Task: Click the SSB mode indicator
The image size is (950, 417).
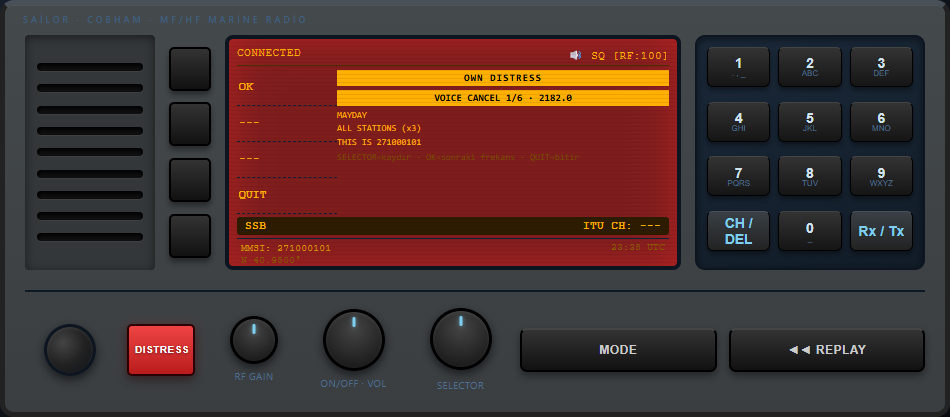Action: coord(256,226)
